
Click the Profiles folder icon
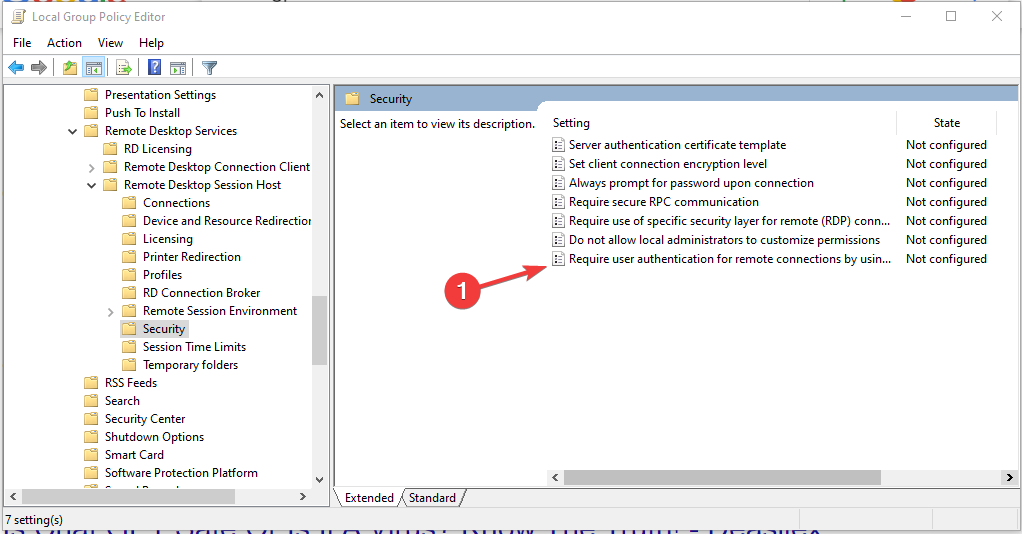[129, 274]
